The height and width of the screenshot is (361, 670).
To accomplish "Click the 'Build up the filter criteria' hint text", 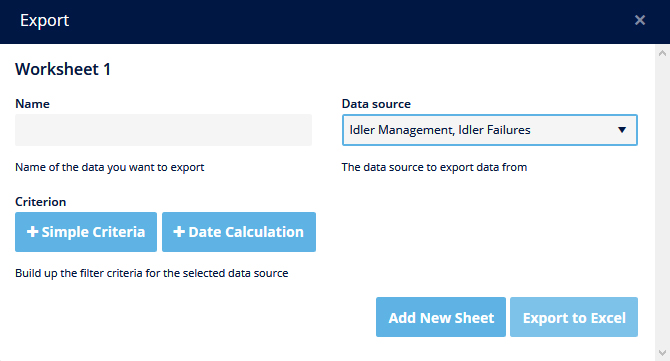I will coord(152,273).
